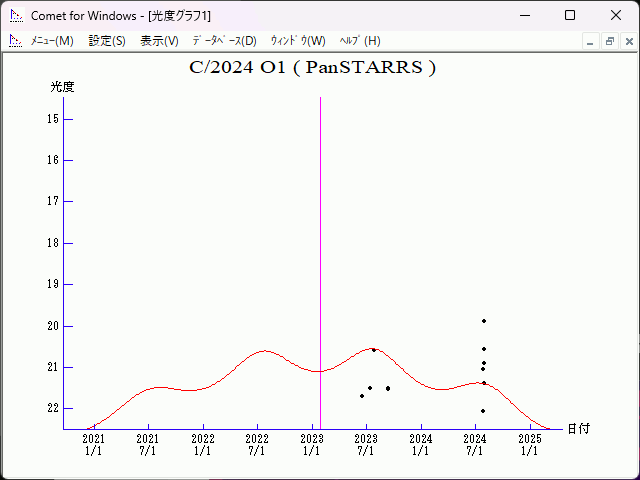Click the leftmost observation dot in 2023

click(362, 396)
